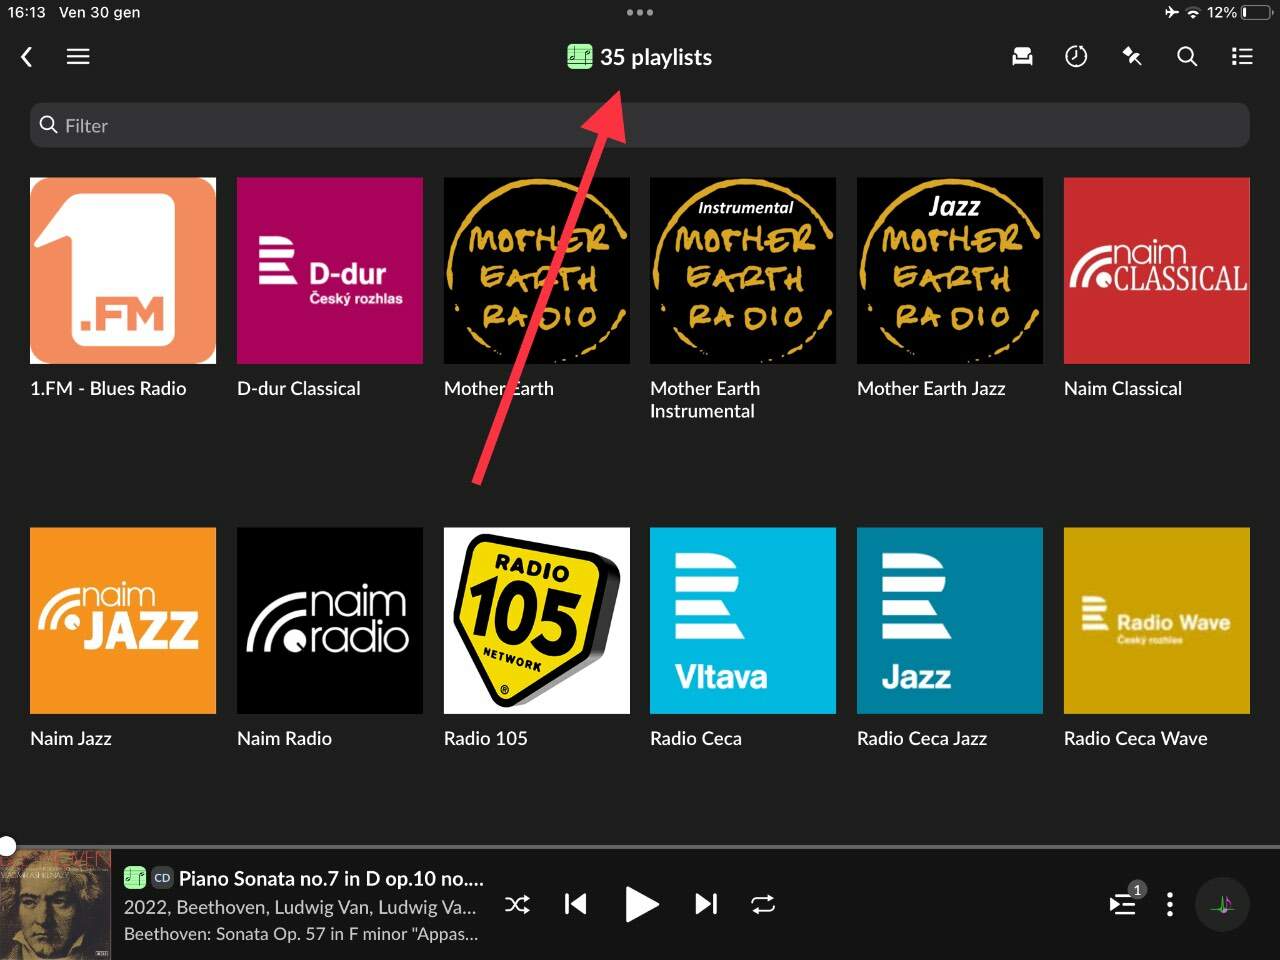Click the Filter input field
Viewport: 1280px width, 960px height.
coord(640,125)
